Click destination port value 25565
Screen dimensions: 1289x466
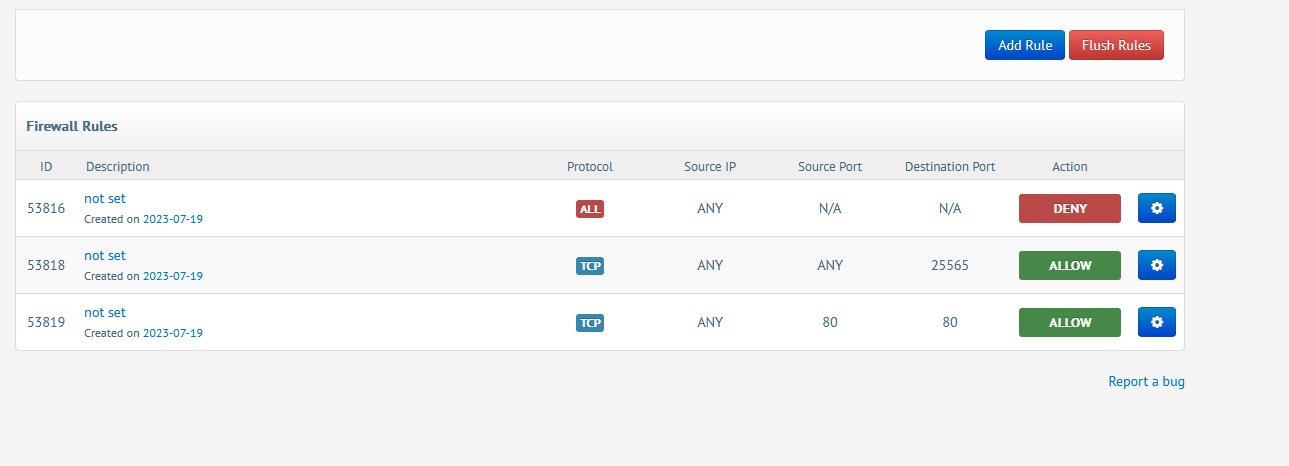tap(950, 266)
